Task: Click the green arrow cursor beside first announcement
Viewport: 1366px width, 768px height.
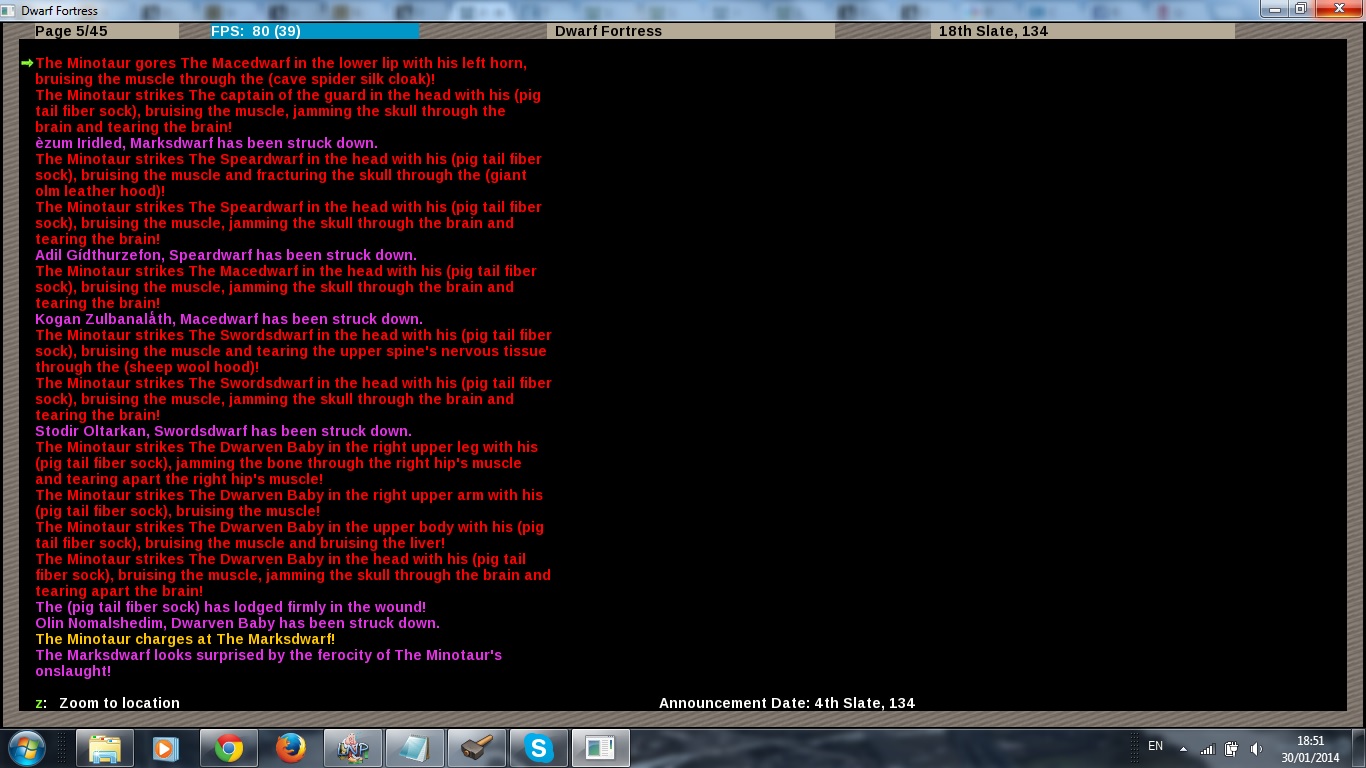Action: click(27, 63)
